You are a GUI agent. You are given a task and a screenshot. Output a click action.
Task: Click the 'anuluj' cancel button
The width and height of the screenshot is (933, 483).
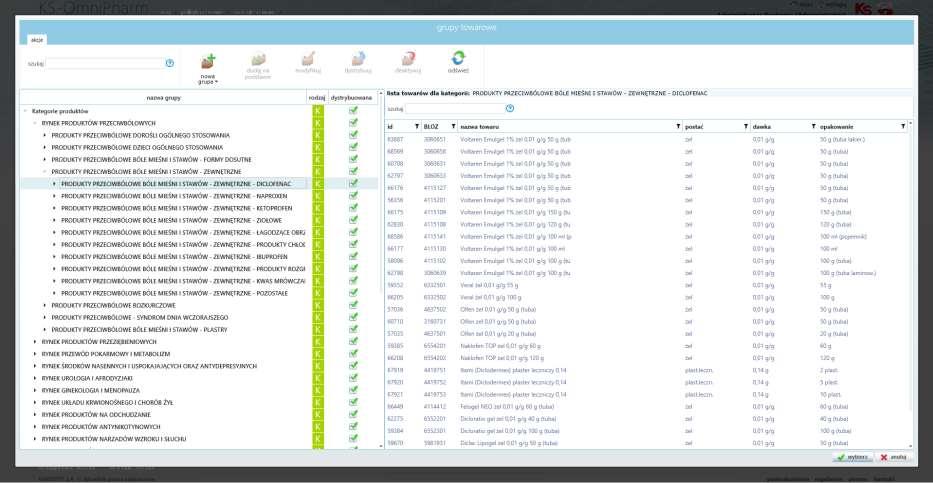[893, 457]
